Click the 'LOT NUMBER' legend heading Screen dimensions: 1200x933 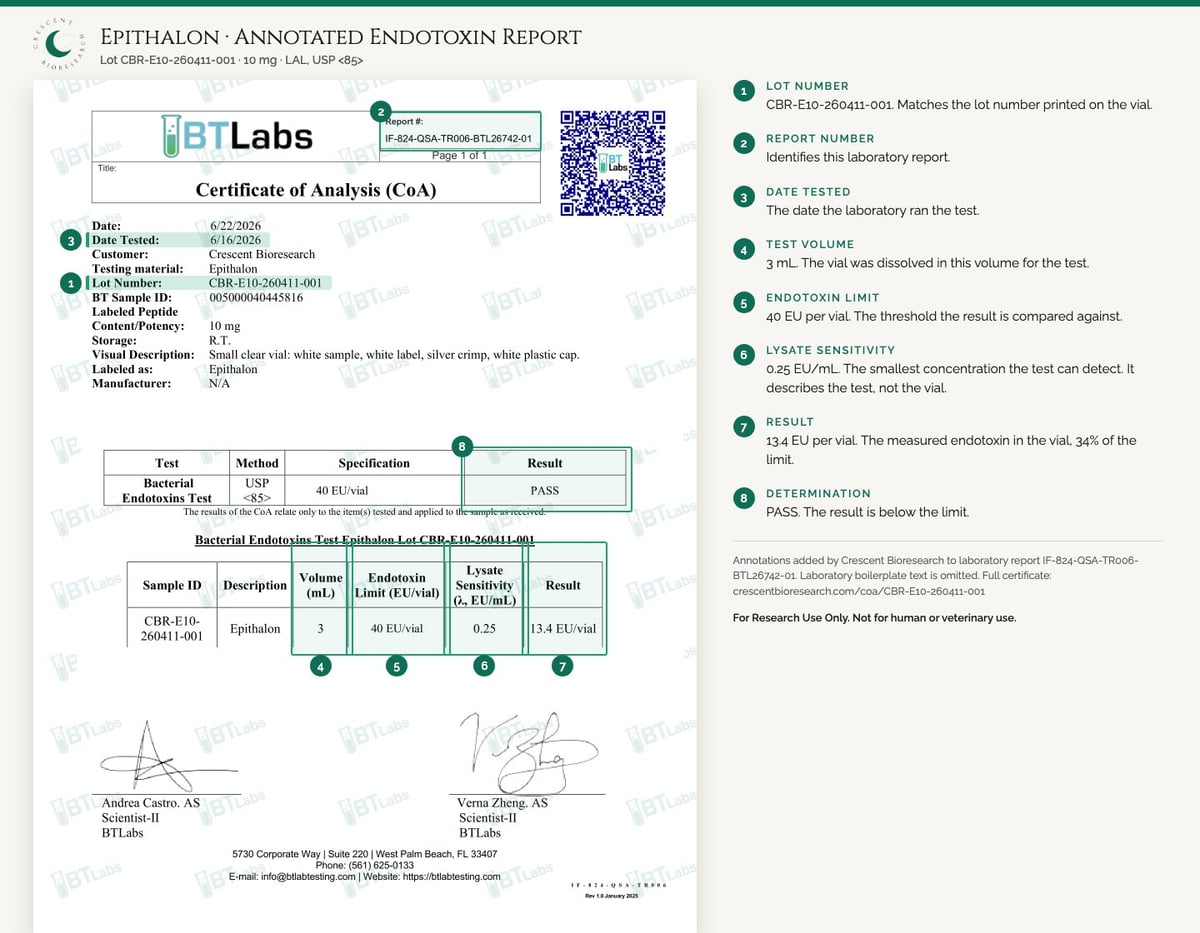click(x=807, y=86)
